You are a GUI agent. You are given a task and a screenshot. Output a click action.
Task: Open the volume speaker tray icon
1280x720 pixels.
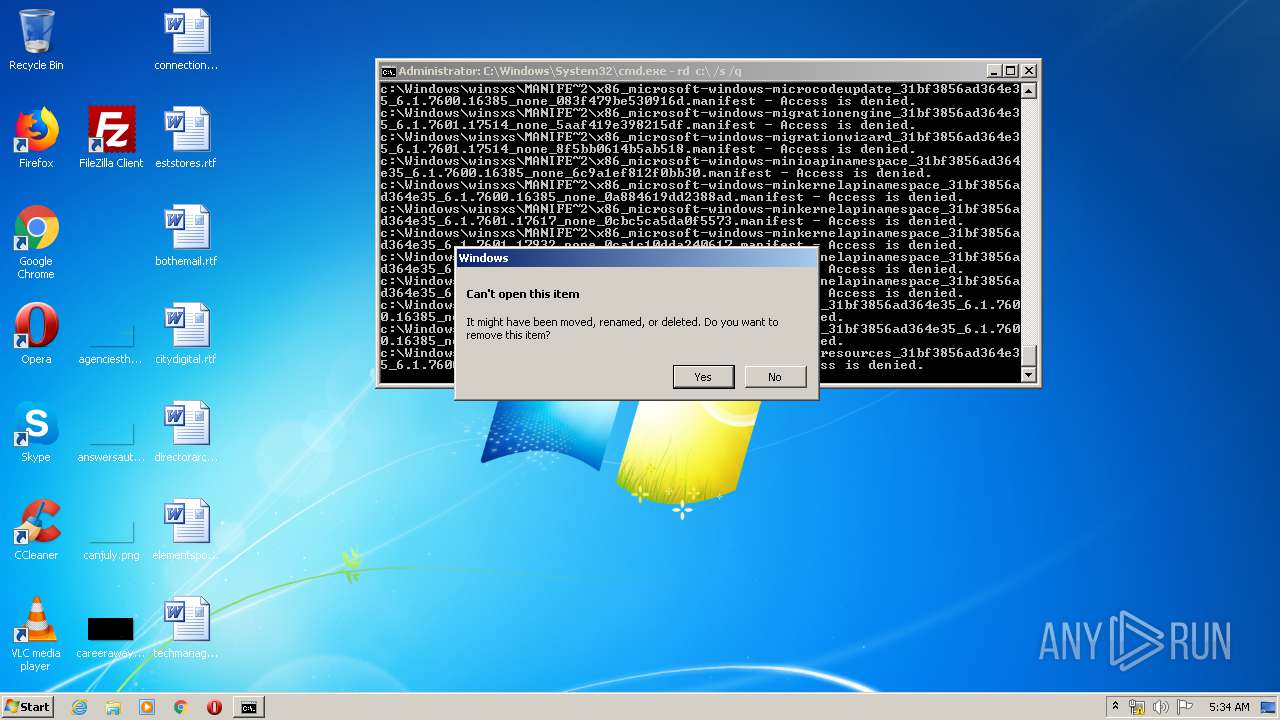1161,707
